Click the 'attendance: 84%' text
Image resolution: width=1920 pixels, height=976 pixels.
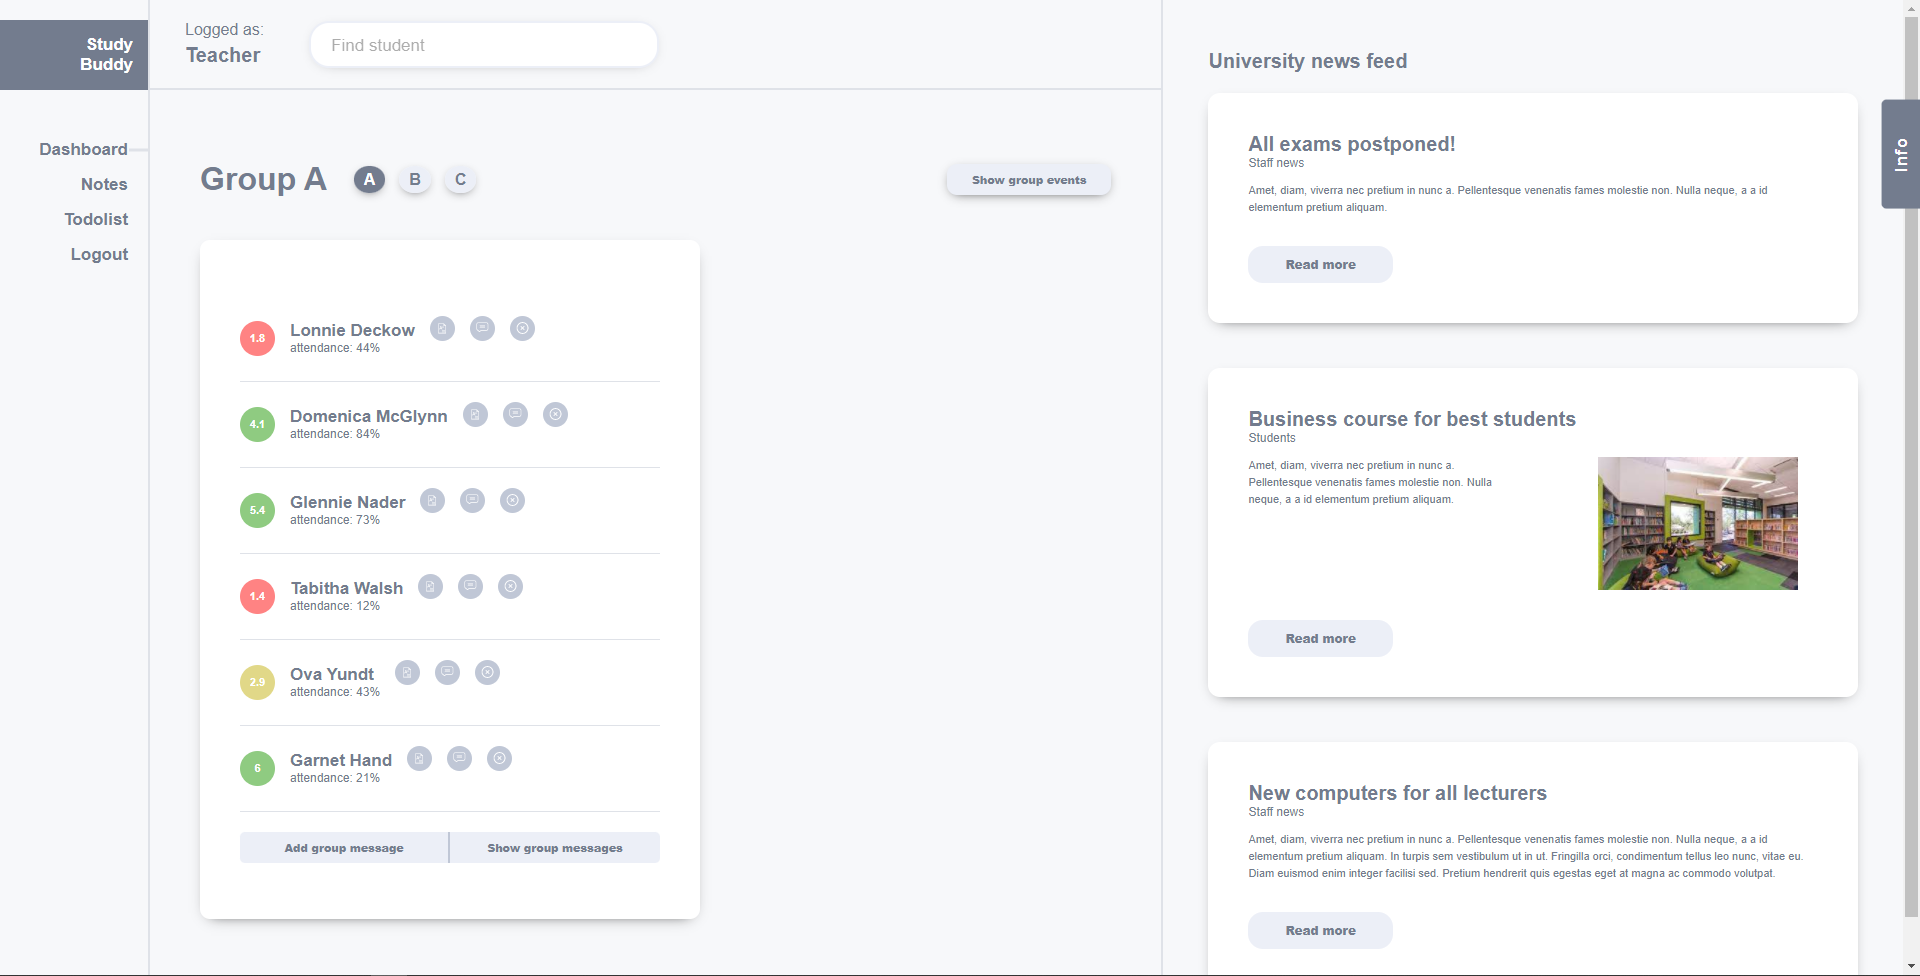pos(335,434)
